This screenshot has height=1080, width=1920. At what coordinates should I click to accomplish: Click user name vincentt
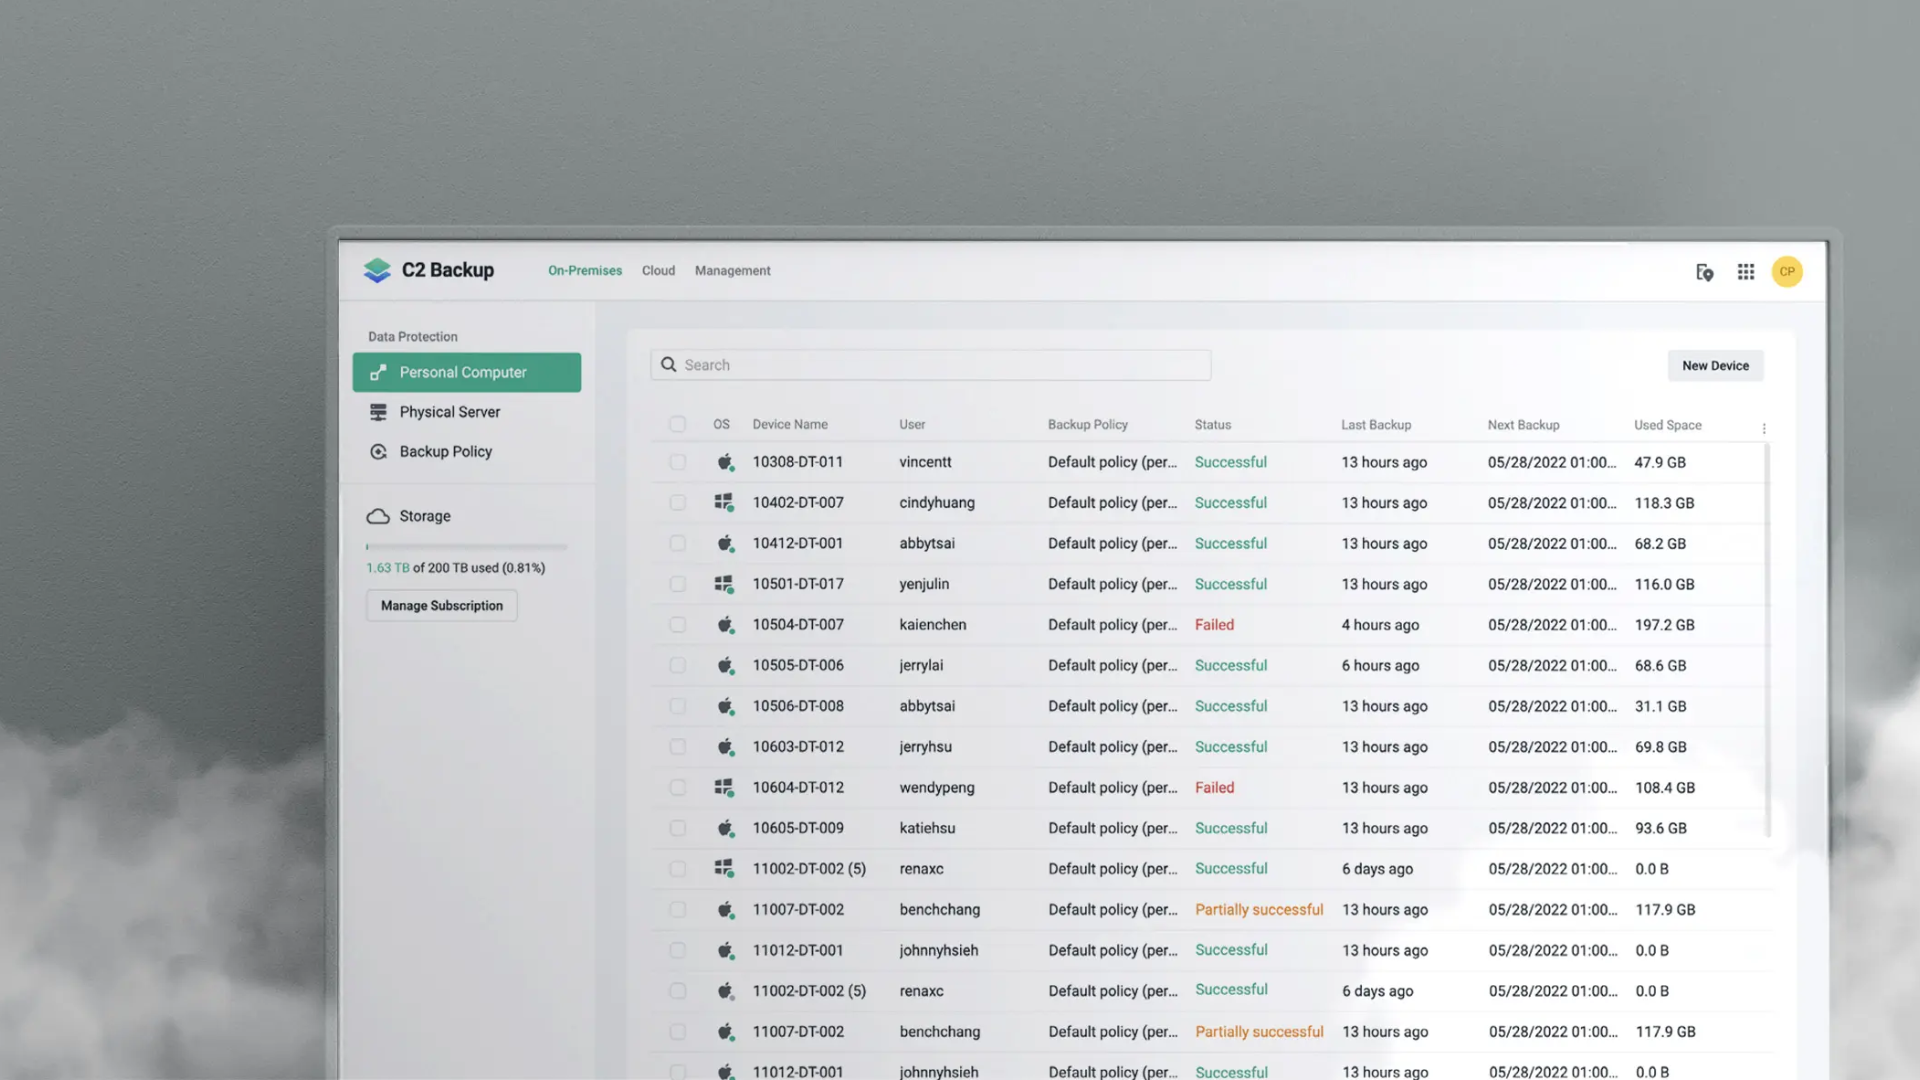pyautogui.click(x=925, y=462)
